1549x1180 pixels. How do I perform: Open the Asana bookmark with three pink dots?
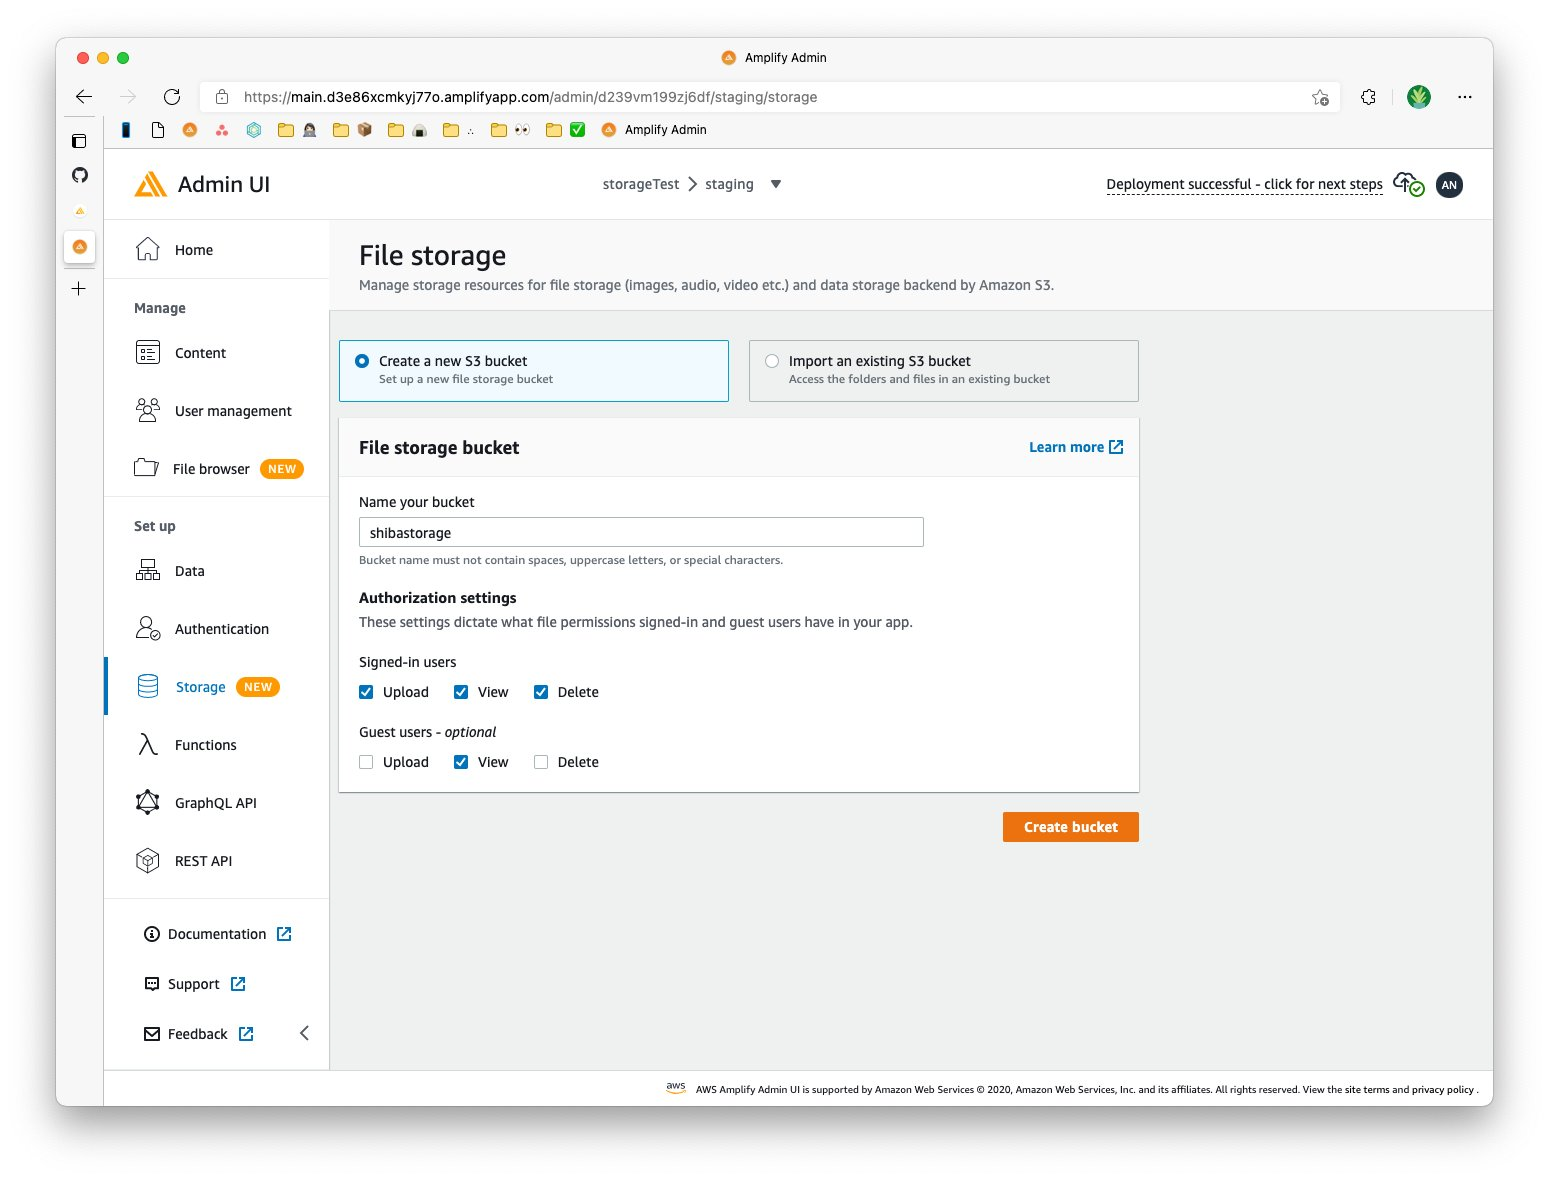coord(222,130)
